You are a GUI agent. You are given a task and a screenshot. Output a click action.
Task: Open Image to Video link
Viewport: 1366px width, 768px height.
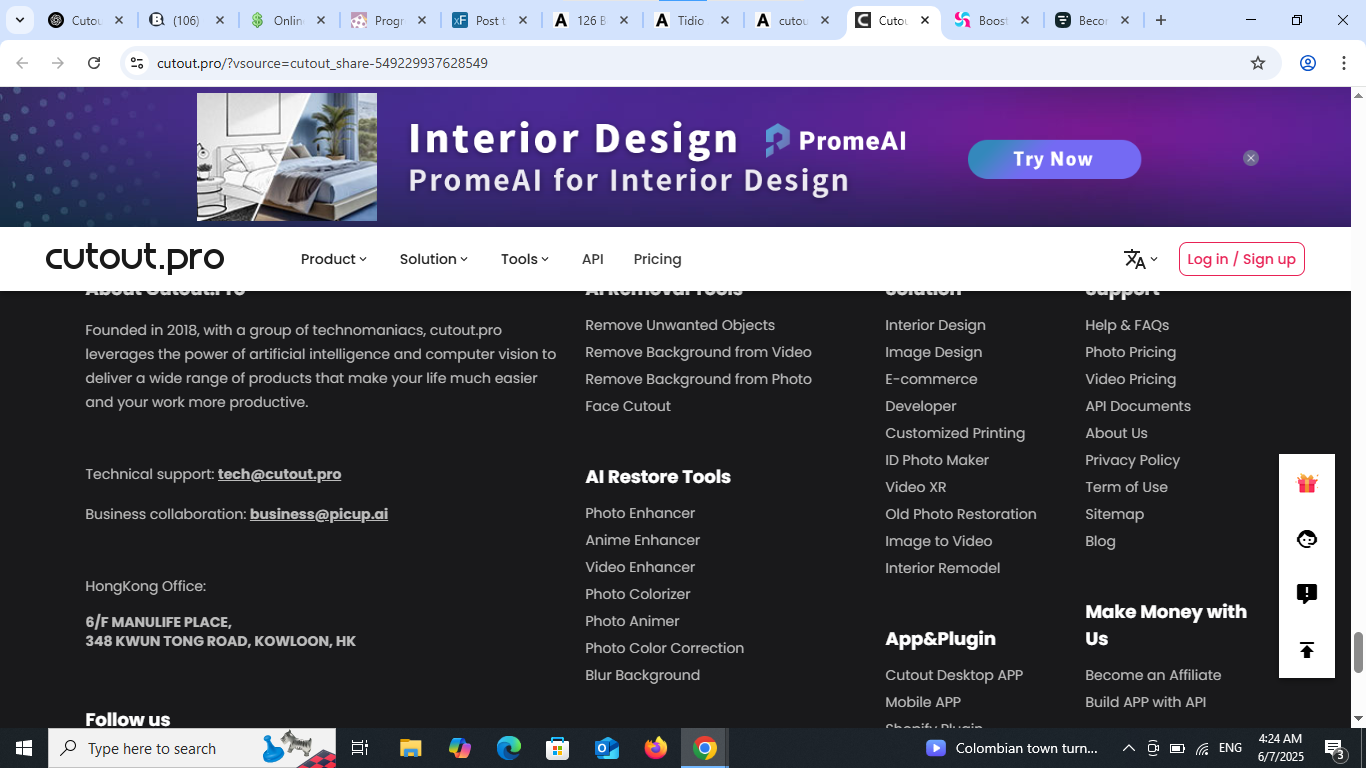pyautogui.click(x=938, y=541)
